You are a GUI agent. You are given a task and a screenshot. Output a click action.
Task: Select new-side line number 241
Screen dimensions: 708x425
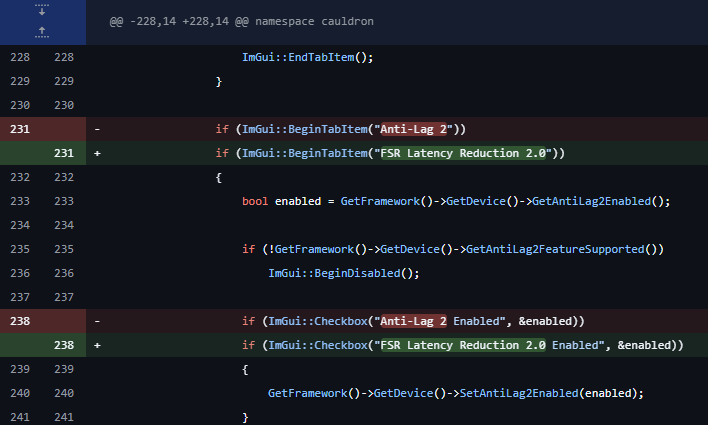(x=64, y=416)
